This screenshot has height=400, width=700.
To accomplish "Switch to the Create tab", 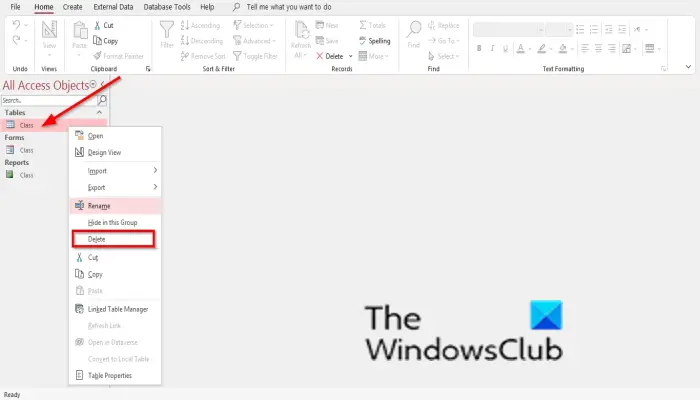I will tap(72, 7).
